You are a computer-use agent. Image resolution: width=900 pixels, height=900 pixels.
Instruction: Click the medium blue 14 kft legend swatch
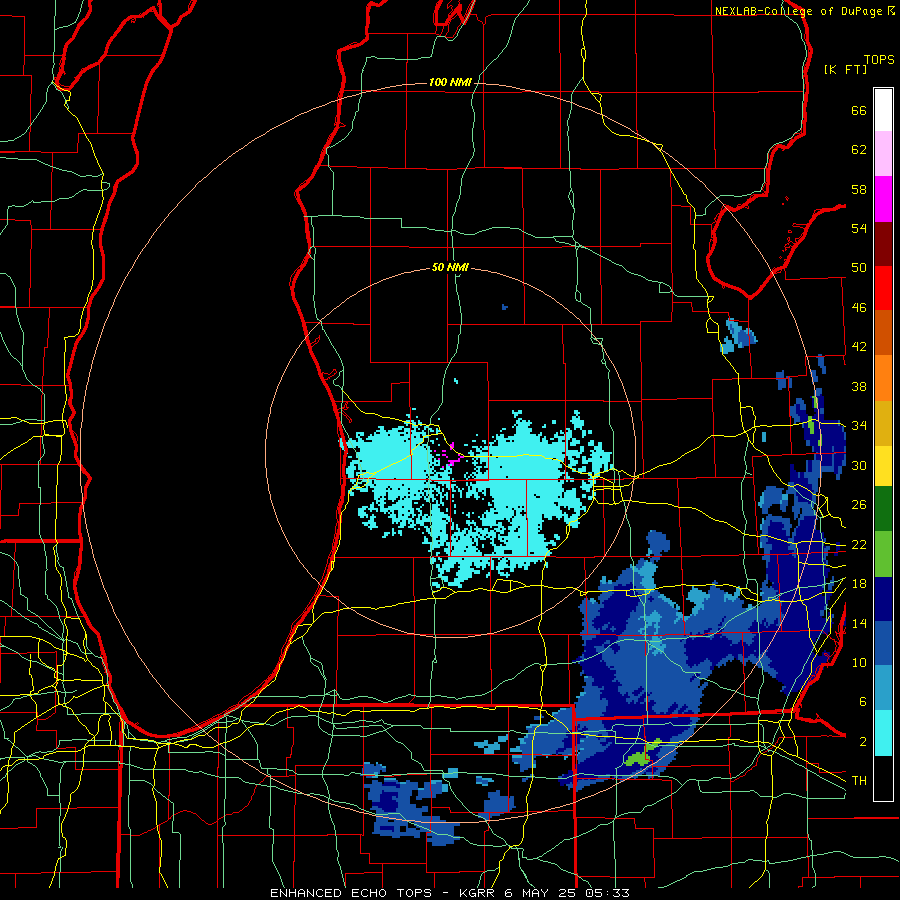pyautogui.click(x=883, y=643)
